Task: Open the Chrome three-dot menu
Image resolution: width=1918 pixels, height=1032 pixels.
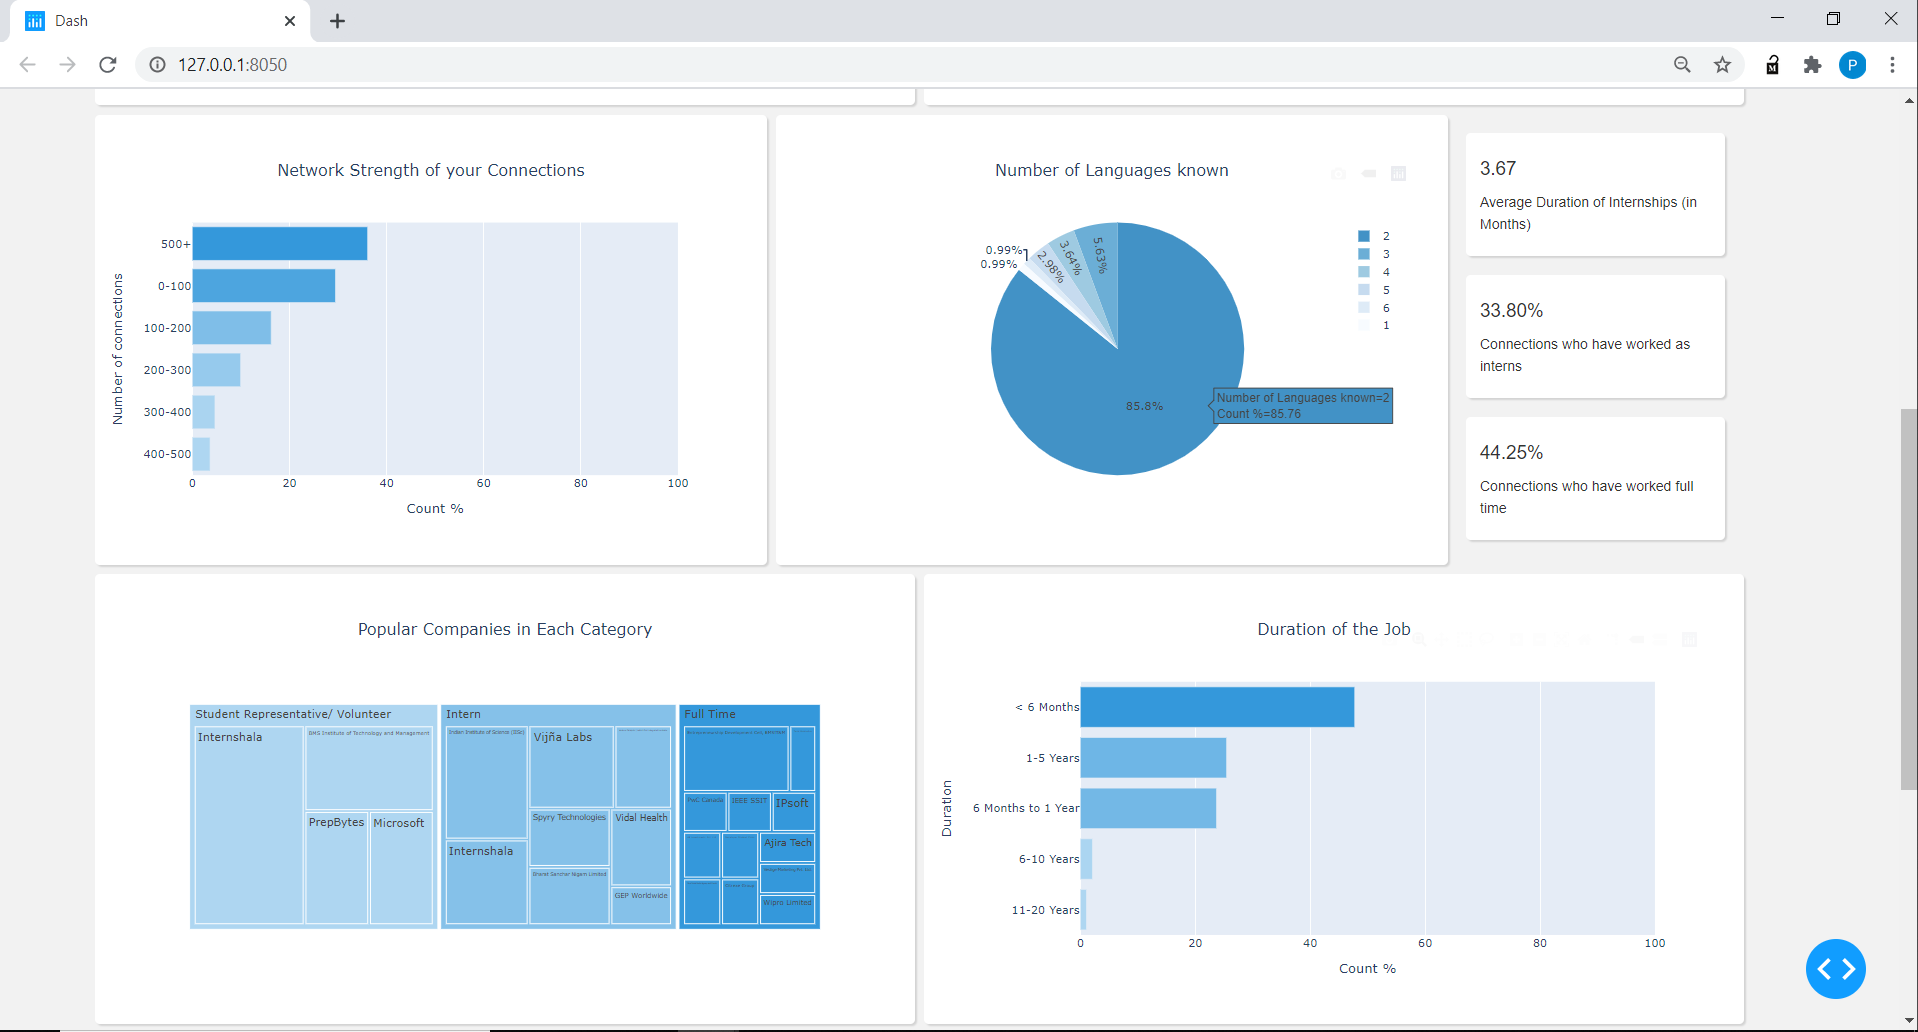Action: point(1892,65)
